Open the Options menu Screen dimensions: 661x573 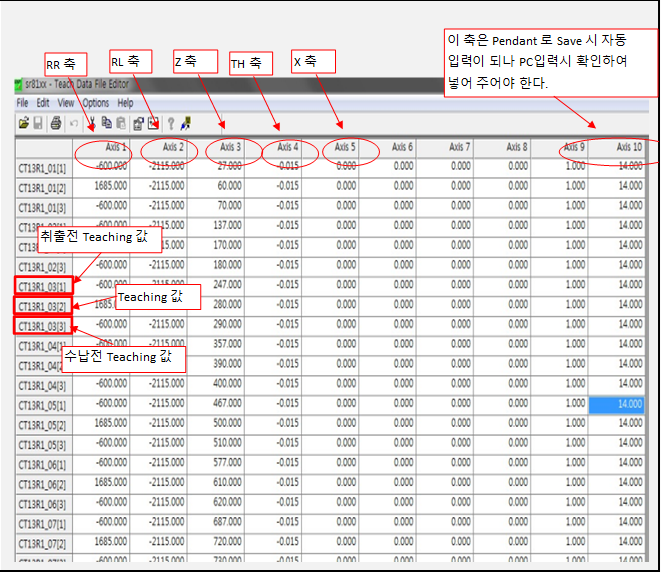pos(96,103)
